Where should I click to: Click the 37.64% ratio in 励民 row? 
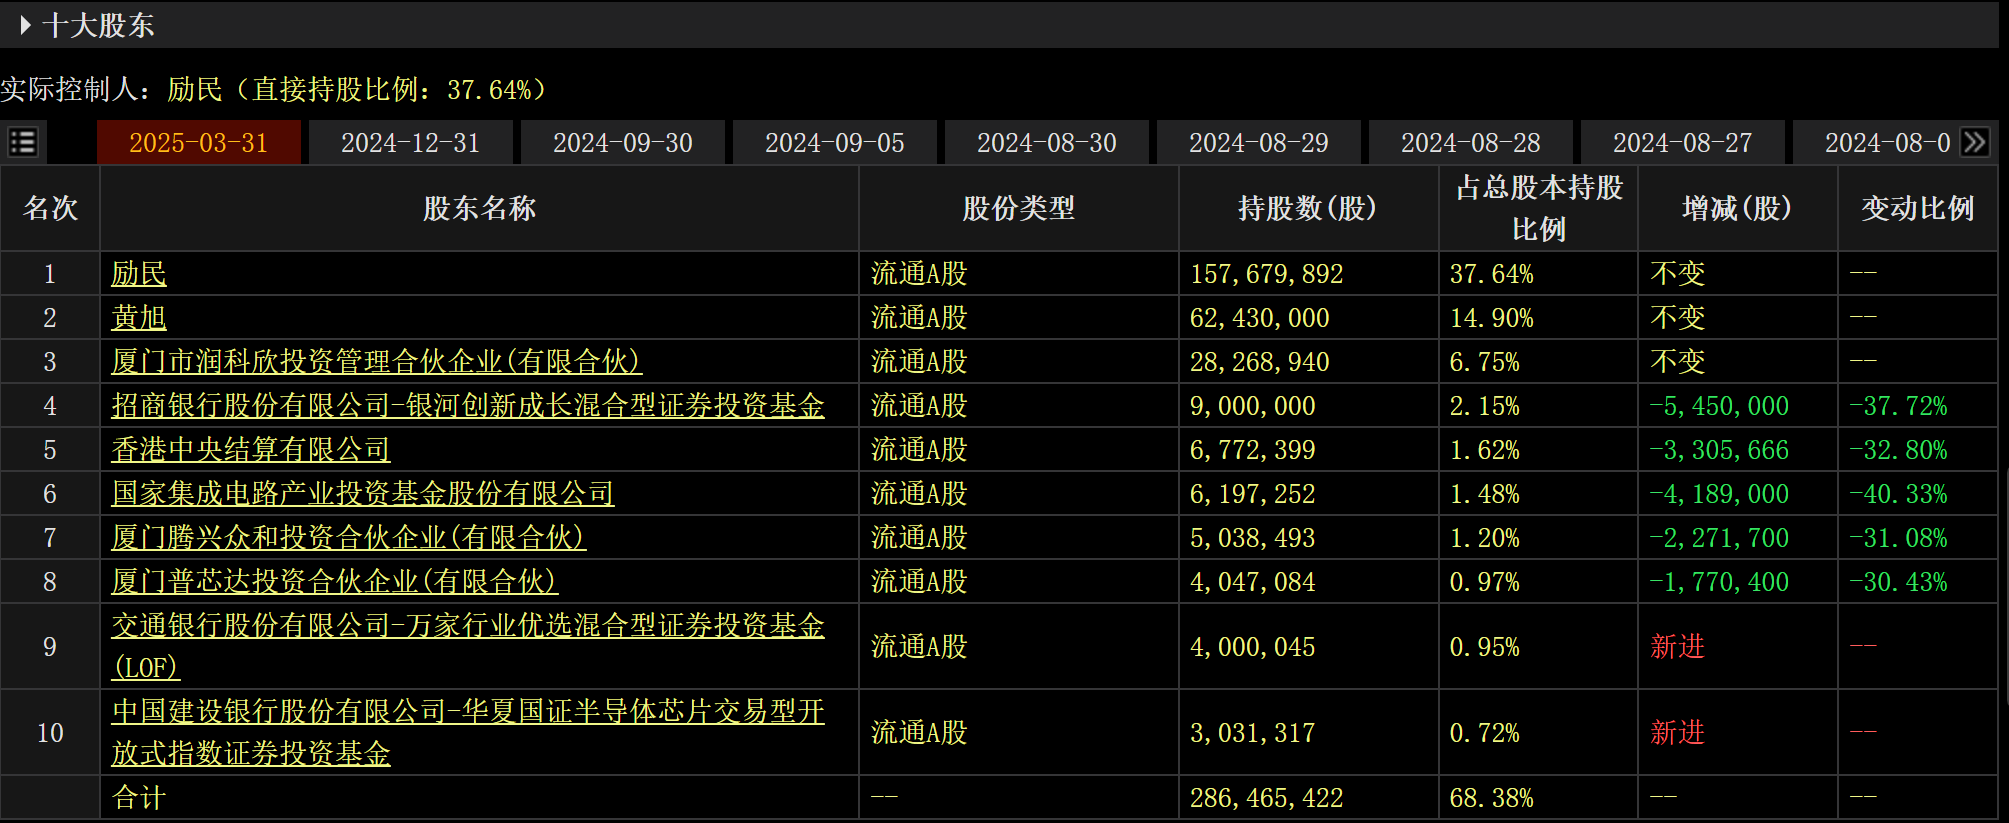(1492, 274)
